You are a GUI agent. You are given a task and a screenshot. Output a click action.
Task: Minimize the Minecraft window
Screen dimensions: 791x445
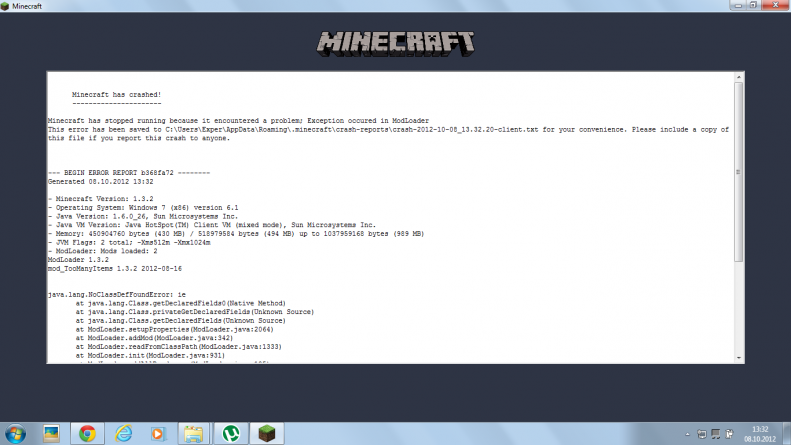(x=738, y=5)
